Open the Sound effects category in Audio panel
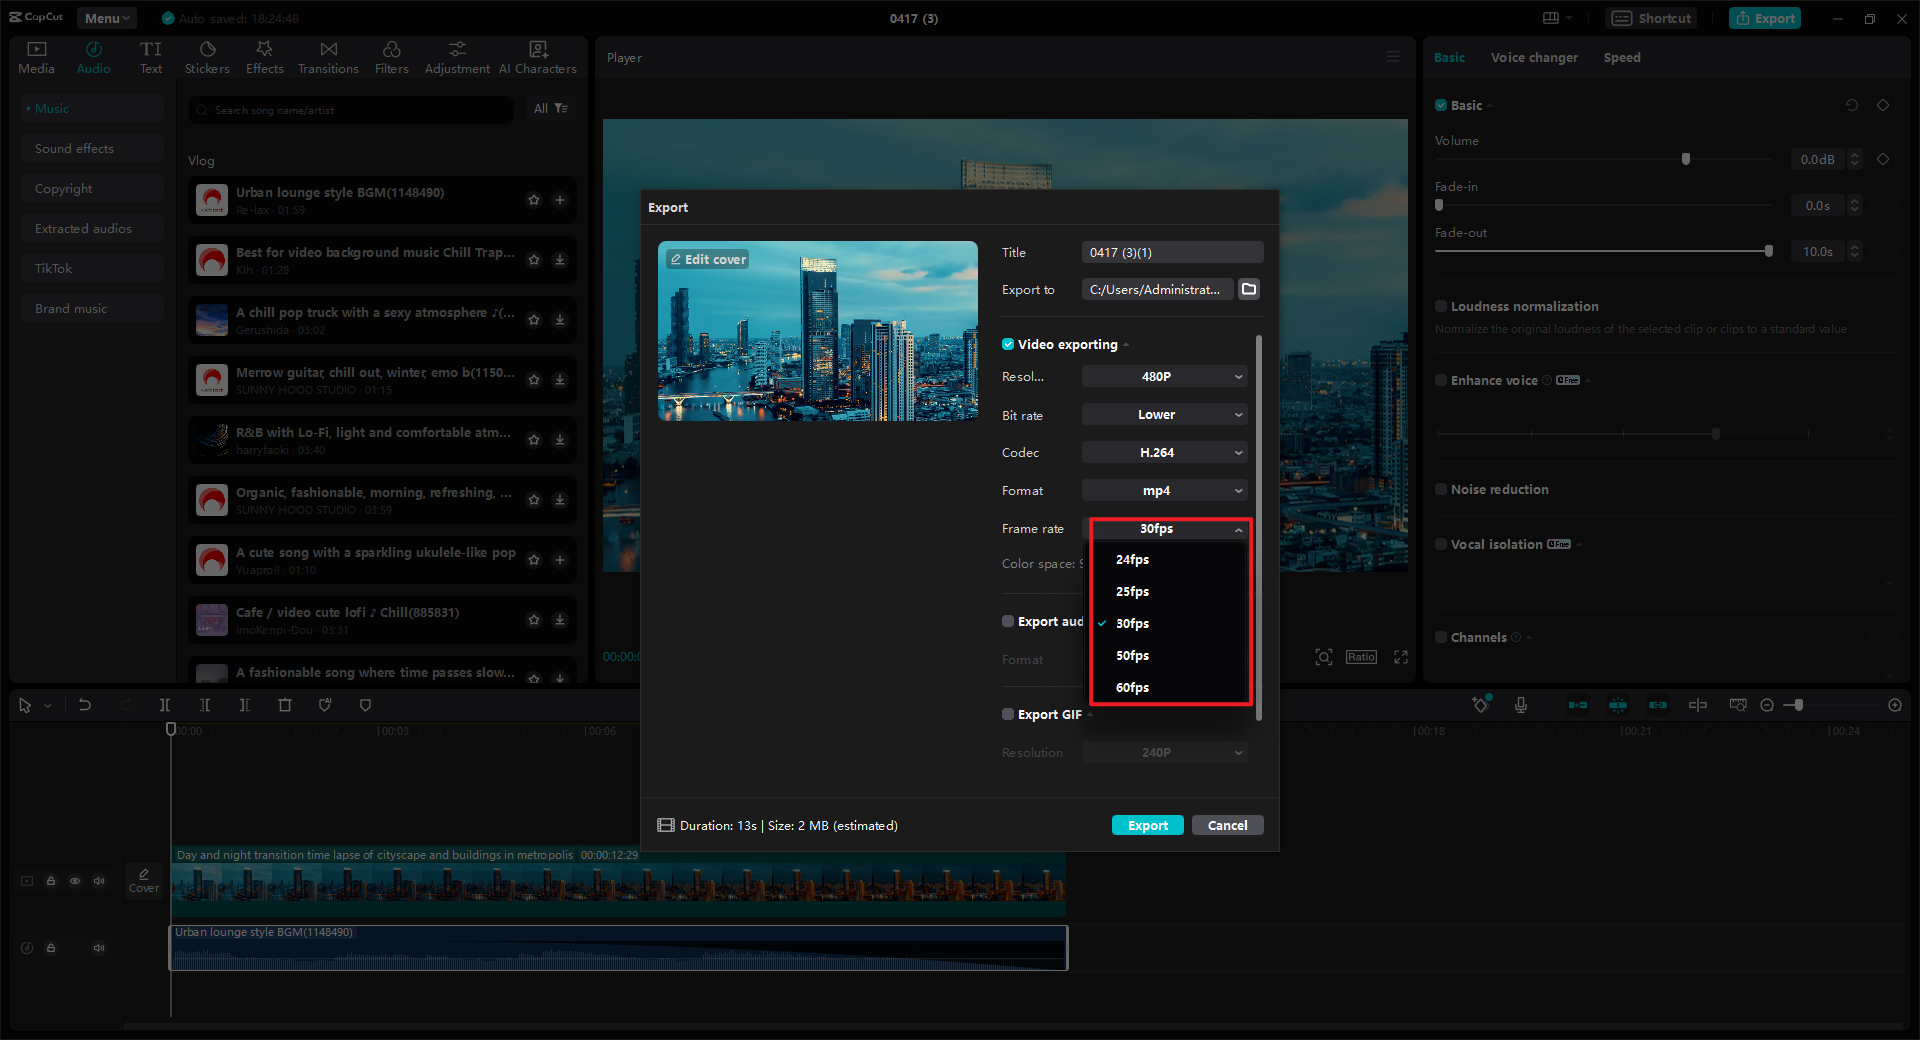Viewport: 1920px width, 1040px height. (74, 148)
